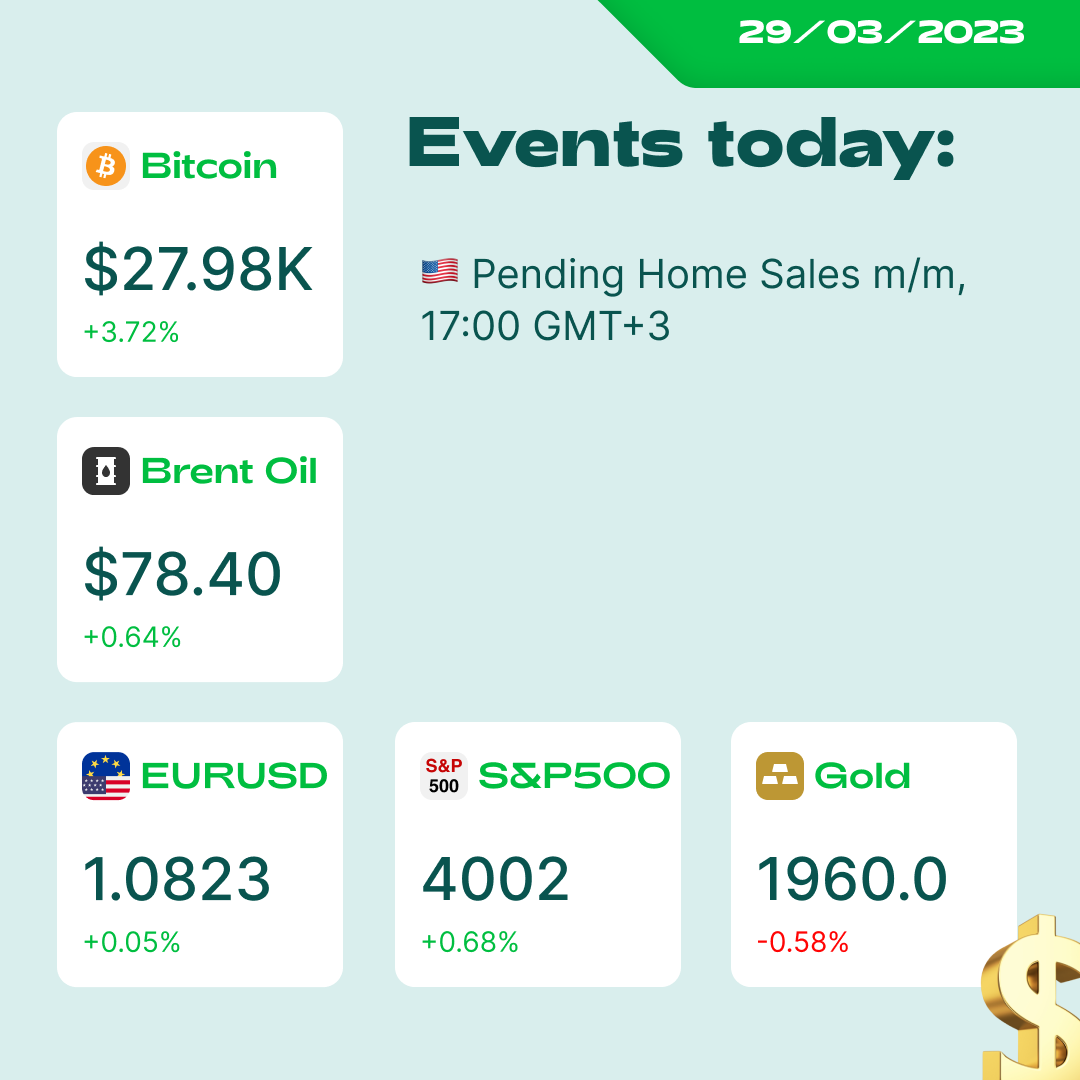Click the EURUSD flags icon
Screen dimensions: 1080x1080
click(x=105, y=776)
